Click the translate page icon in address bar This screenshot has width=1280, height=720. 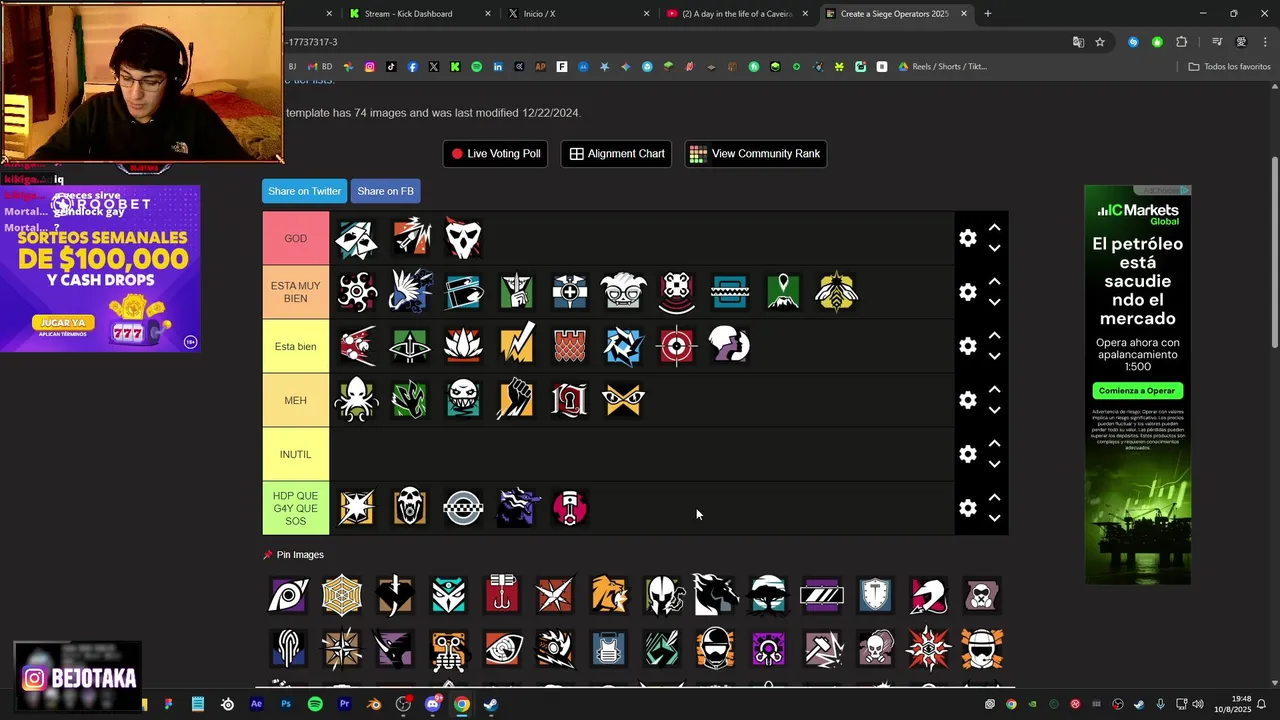(x=1078, y=42)
